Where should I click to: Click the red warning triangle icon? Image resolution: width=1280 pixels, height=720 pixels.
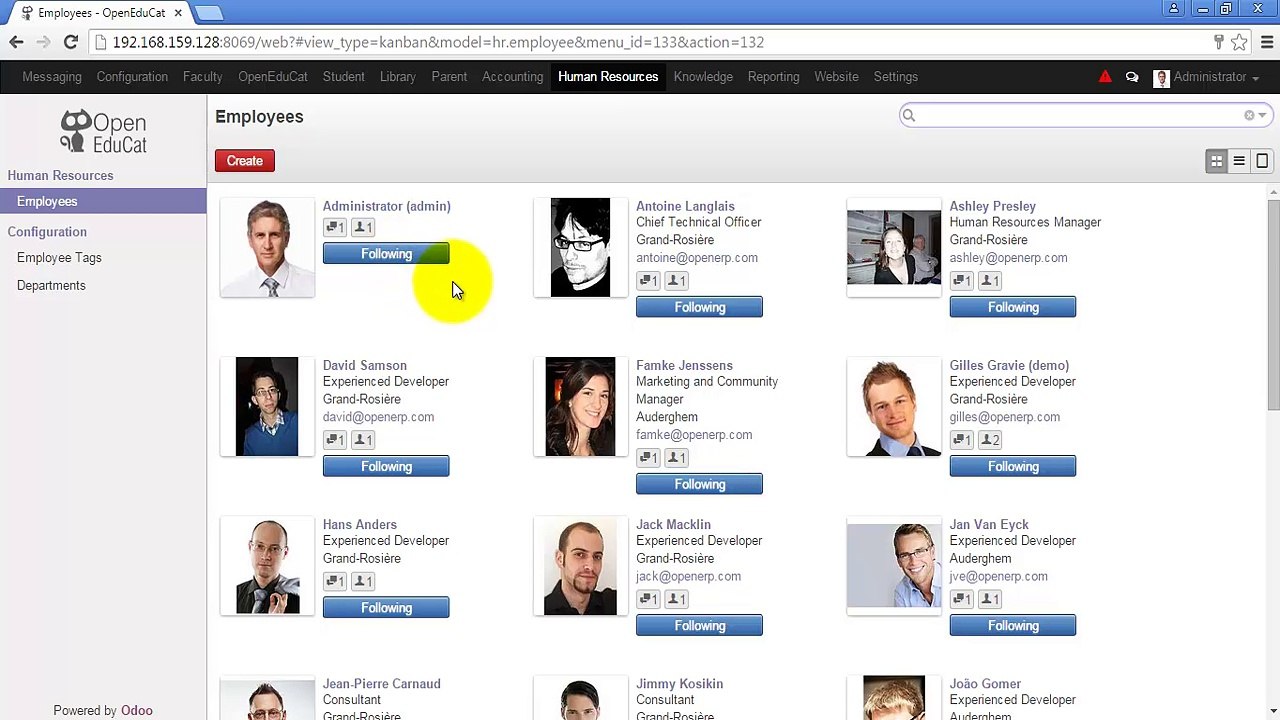(1105, 77)
